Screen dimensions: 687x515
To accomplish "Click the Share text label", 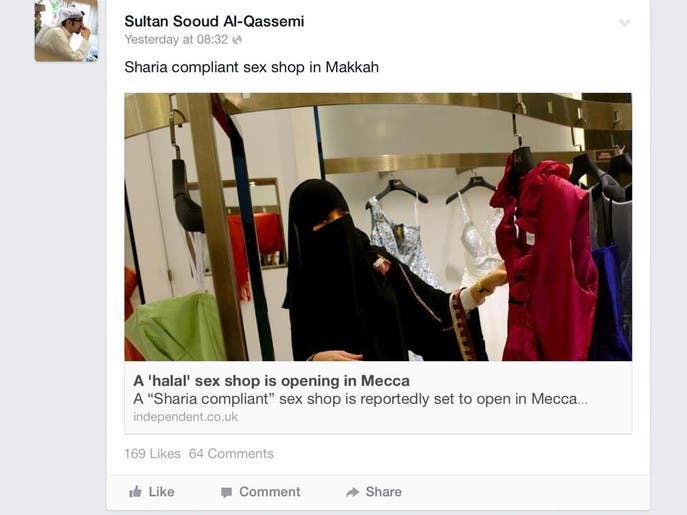I will click(384, 492).
